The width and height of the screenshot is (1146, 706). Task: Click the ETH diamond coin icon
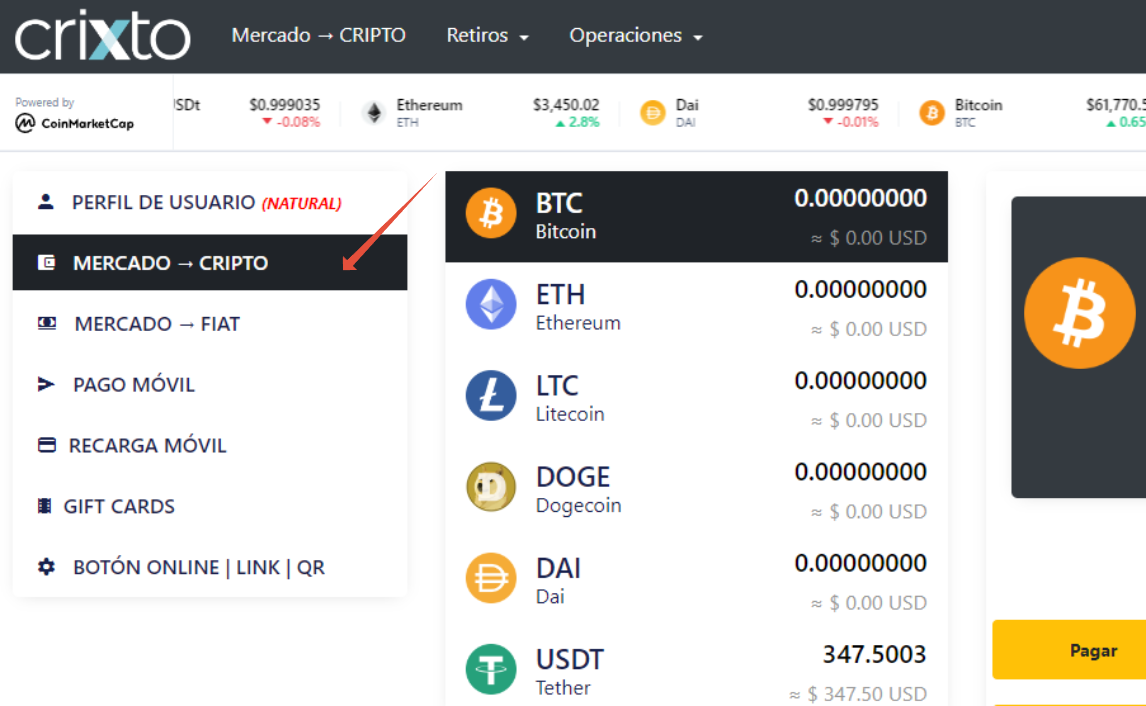tap(491, 304)
